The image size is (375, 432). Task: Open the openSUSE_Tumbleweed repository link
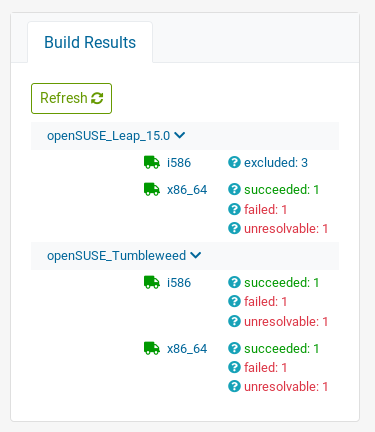116,256
